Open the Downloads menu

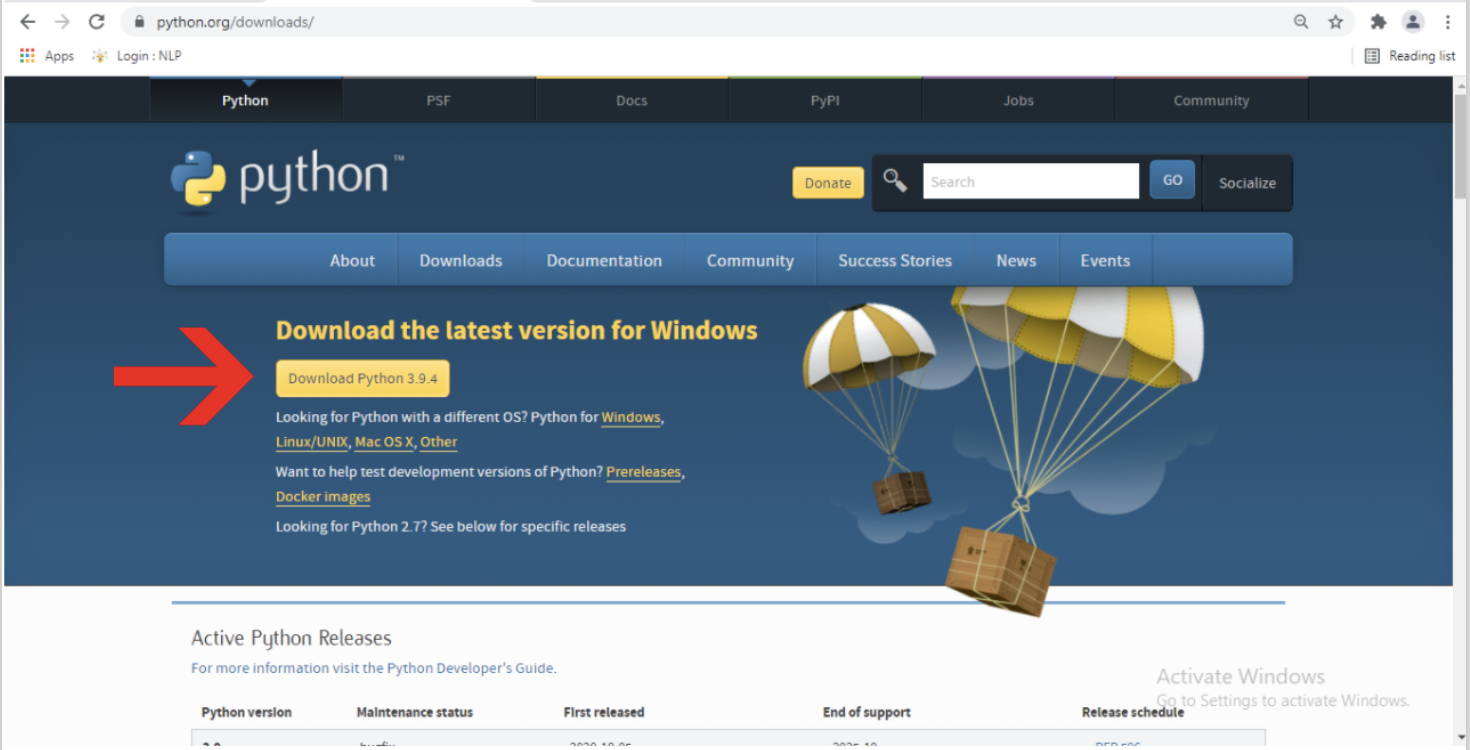click(x=461, y=260)
